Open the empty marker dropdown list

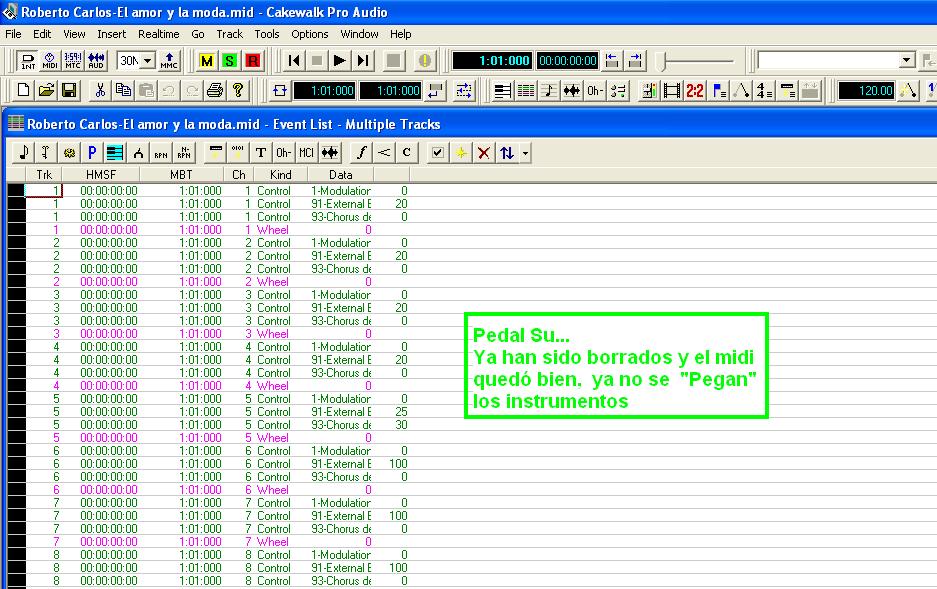coord(907,60)
